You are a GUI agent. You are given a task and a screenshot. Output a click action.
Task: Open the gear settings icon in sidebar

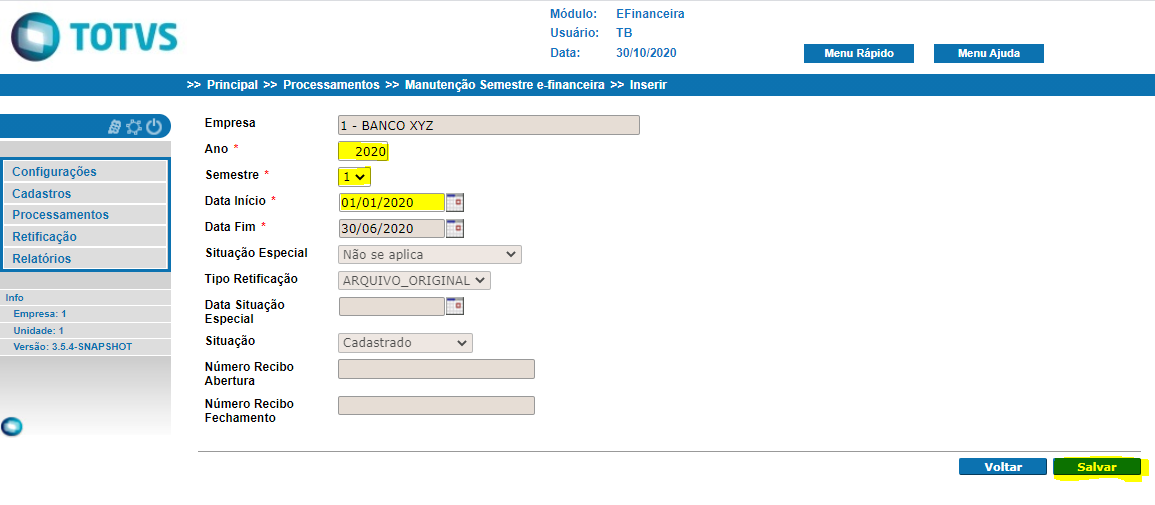134,127
